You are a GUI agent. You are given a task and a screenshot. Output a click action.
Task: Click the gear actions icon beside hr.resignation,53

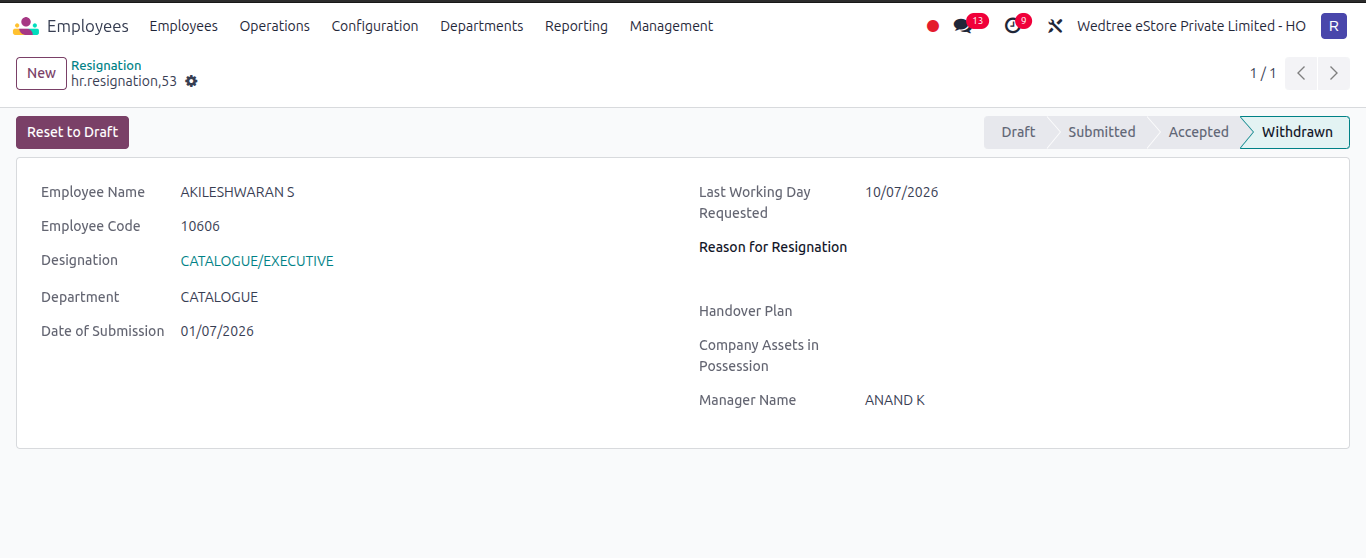[x=191, y=81]
